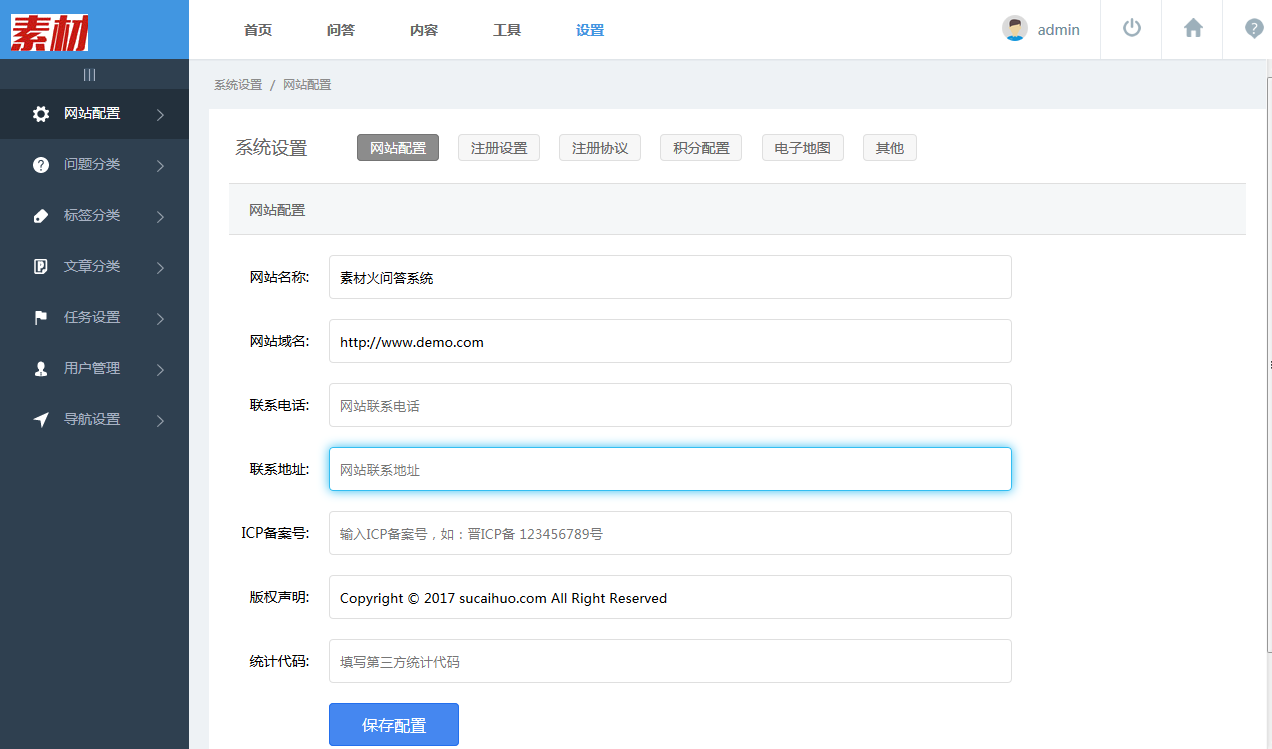Viewport: 1272px width, 749px height.
Task: Open the 设置 top menu
Action: coord(590,30)
